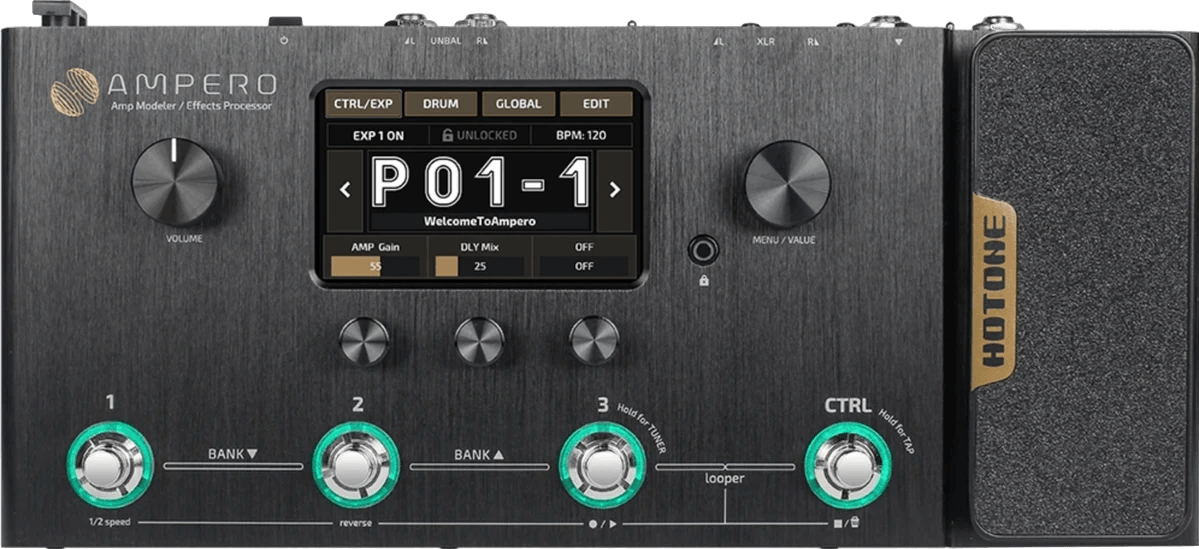The height and width of the screenshot is (549, 1199).
Task: Select the EDIT tab on screen
Action: [595, 104]
